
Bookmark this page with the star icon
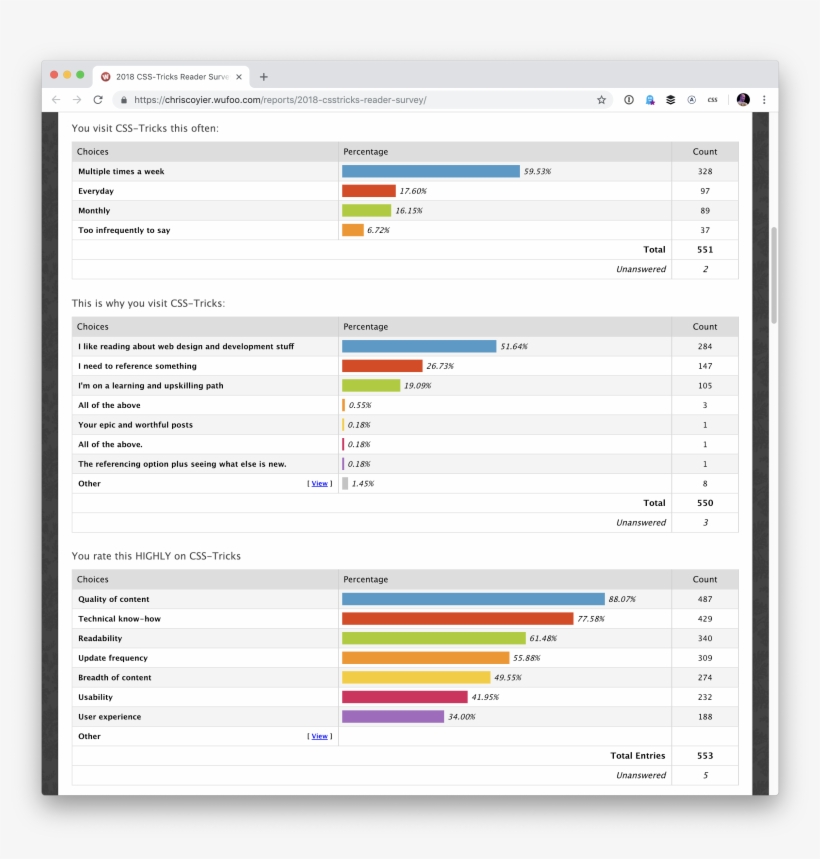pos(601,100)
